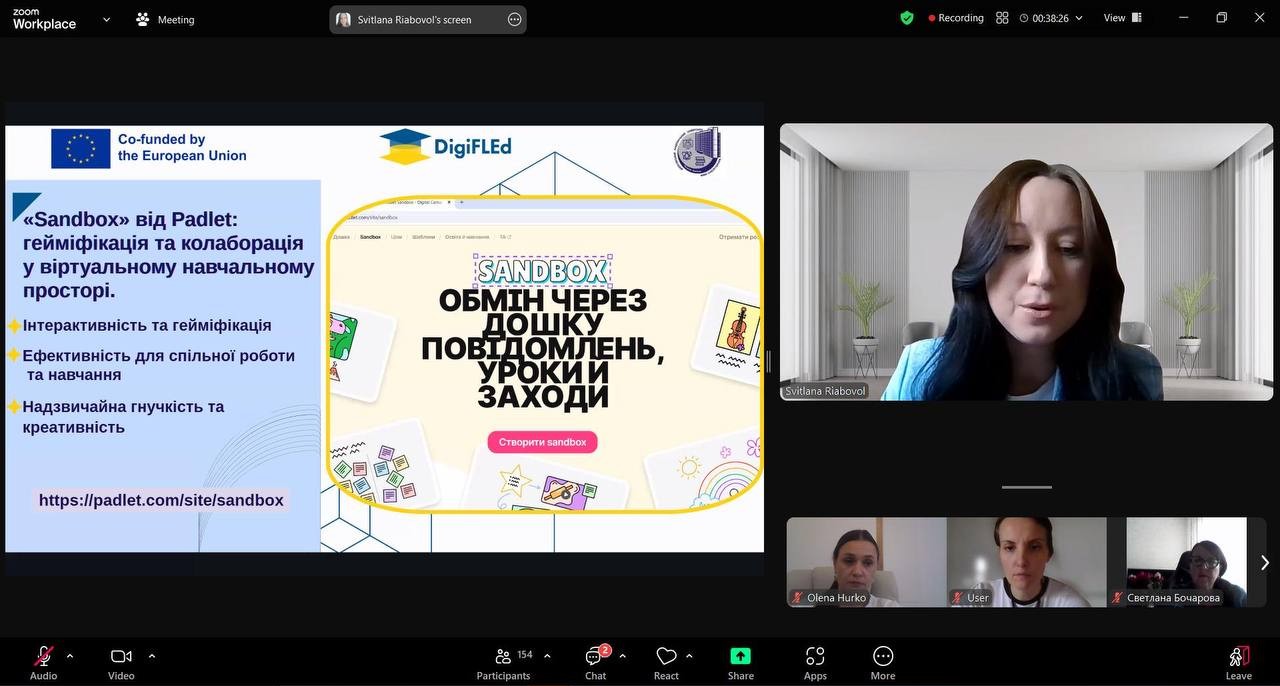Click the green Share screen button
The width and height of the screenshot is (1280, 686).
click(x=740, y=662)
